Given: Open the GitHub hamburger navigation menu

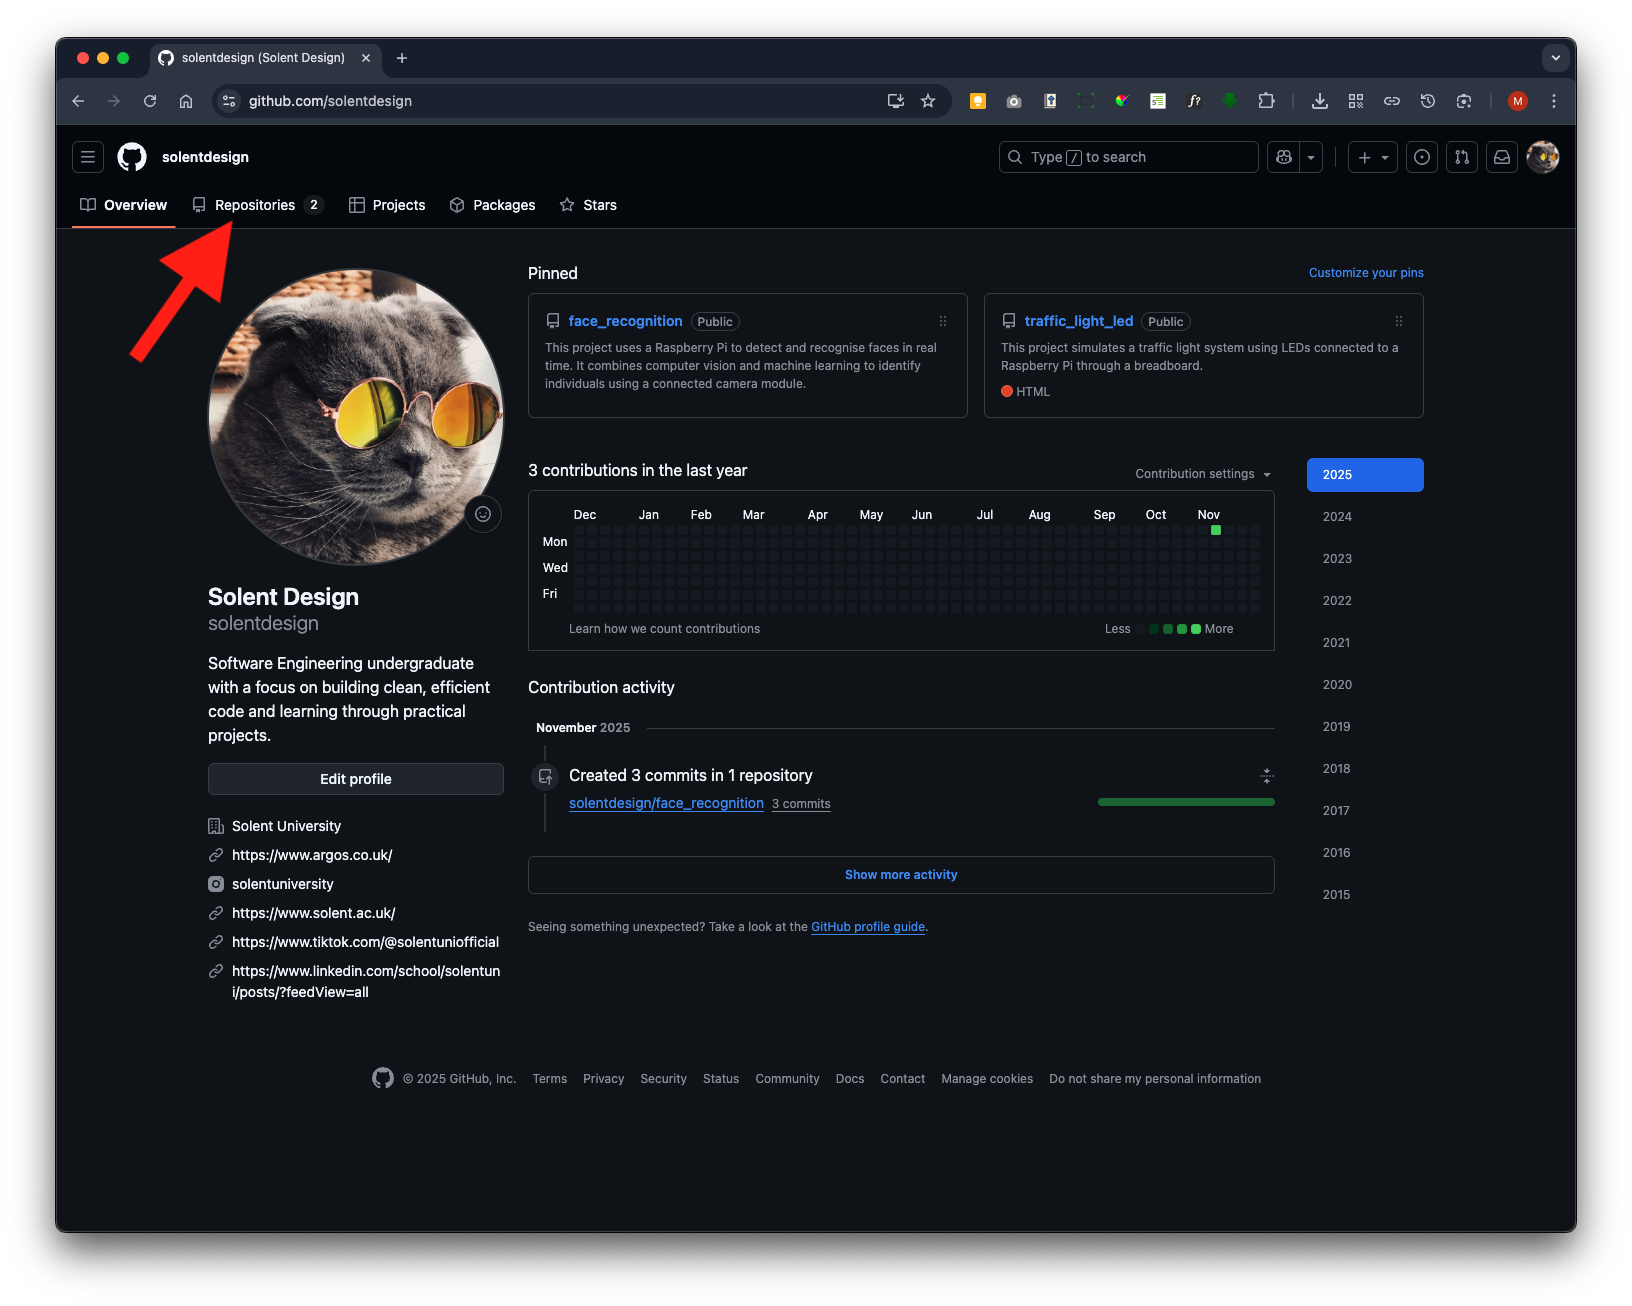Looking at the screenshot, I should [88, 157].
